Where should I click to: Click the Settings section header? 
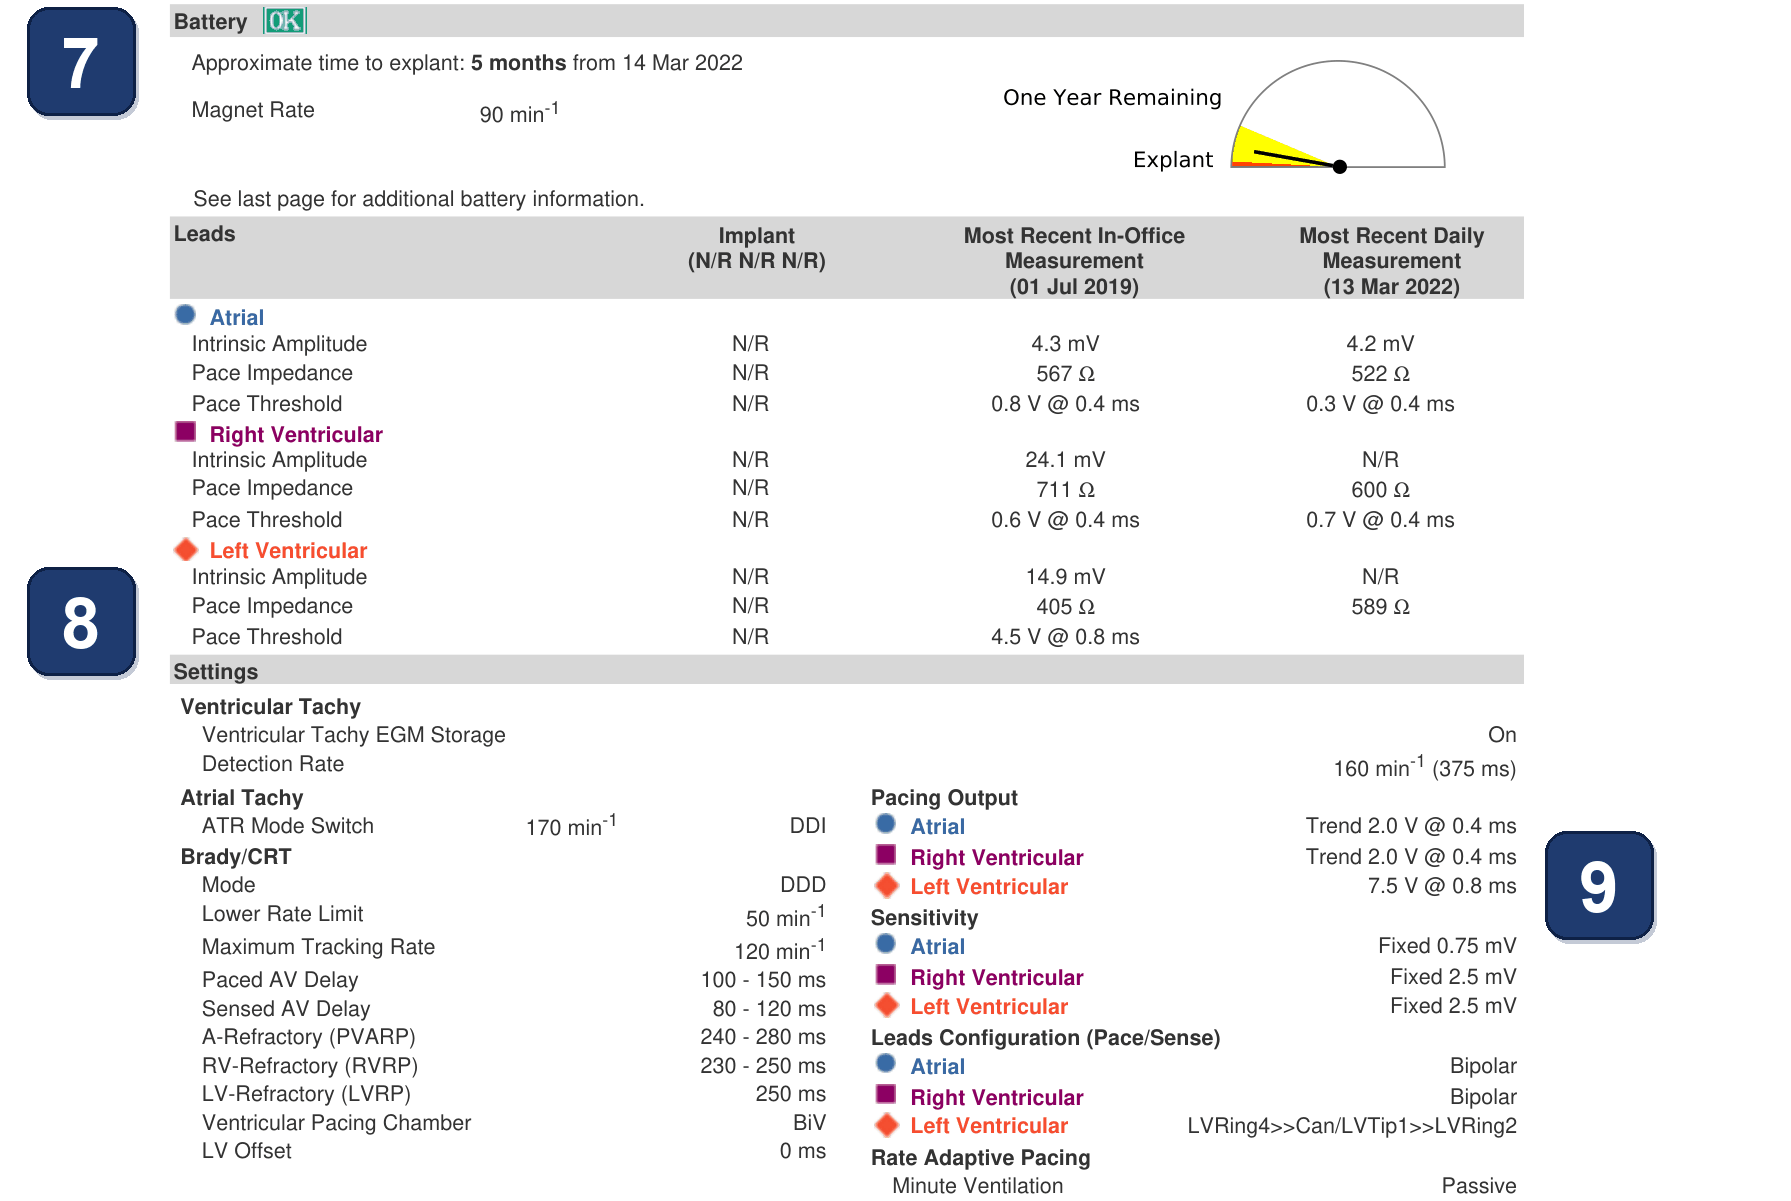(x=846, y=671)
